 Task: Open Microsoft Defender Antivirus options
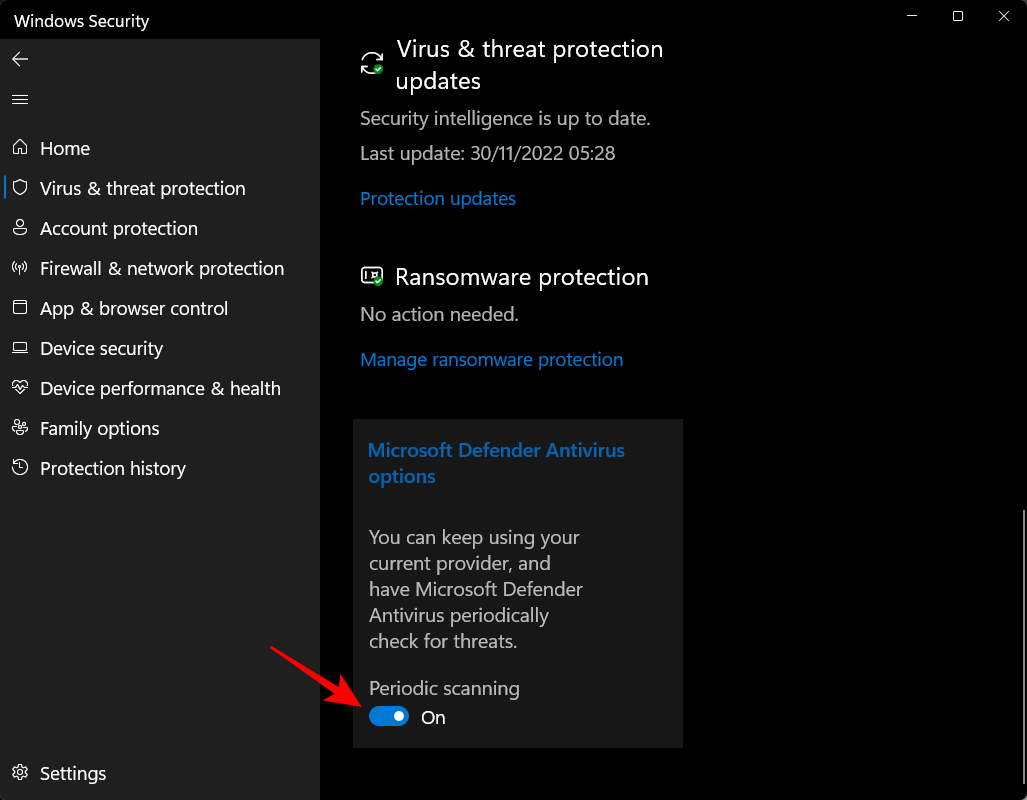[x=496, y=463]
